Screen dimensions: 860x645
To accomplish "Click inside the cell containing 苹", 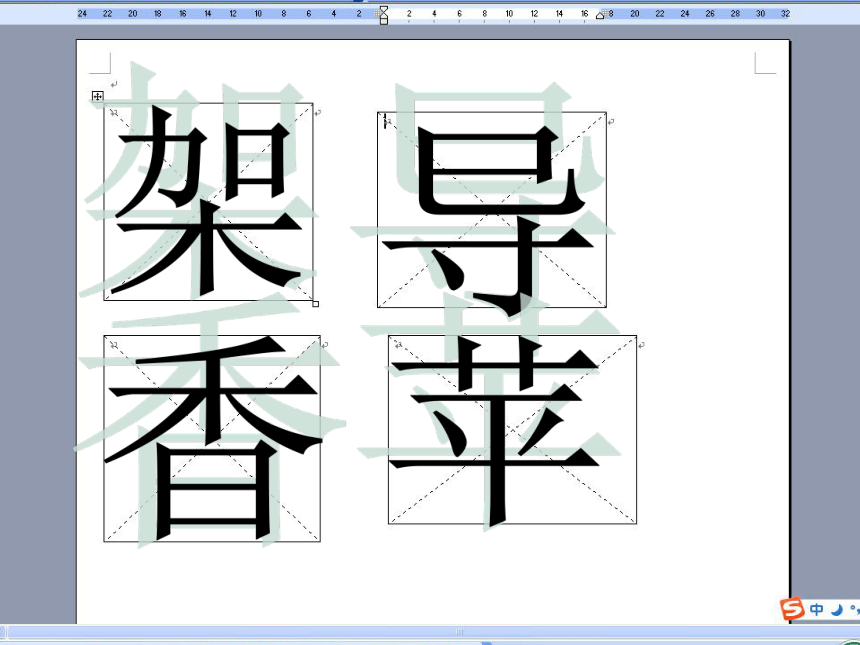I will 512,430.
